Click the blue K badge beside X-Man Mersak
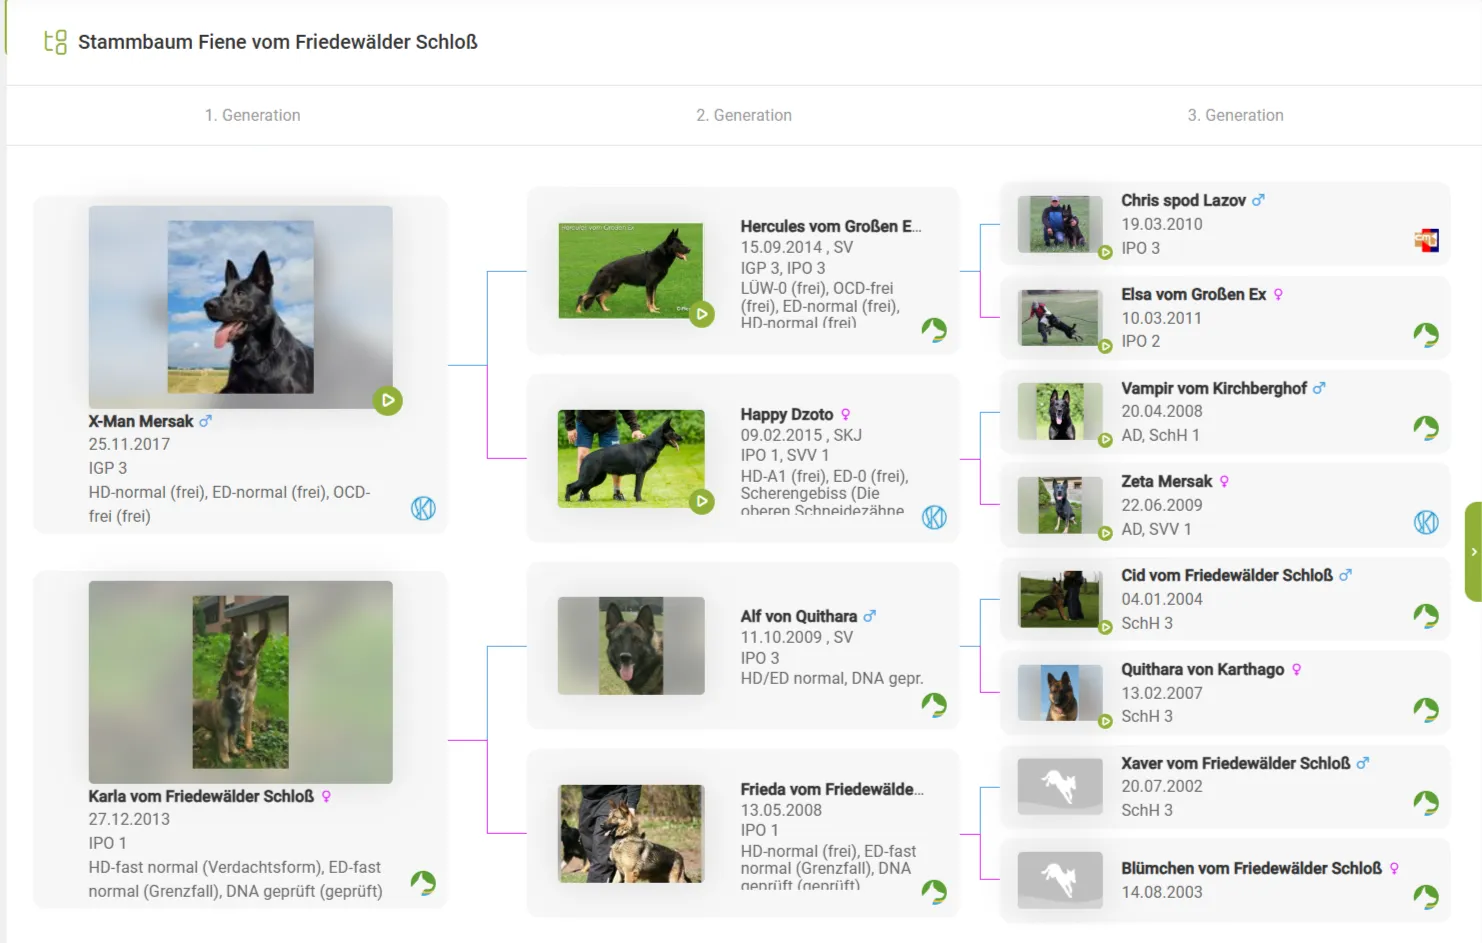This screenshot has width=1482, height=943. 423,508
